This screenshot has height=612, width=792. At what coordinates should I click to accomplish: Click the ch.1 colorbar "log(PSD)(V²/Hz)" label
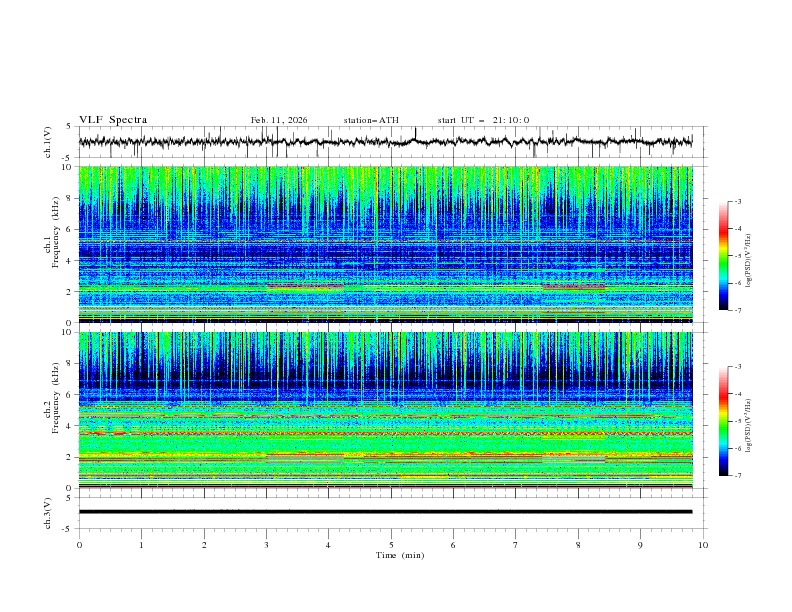pyautogui.click(x=749, y=261)
